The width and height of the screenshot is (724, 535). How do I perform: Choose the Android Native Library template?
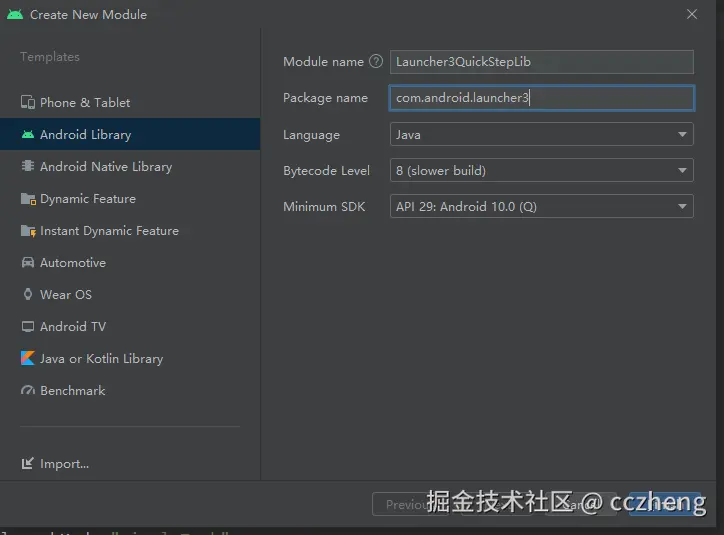[x=130, y=166]
